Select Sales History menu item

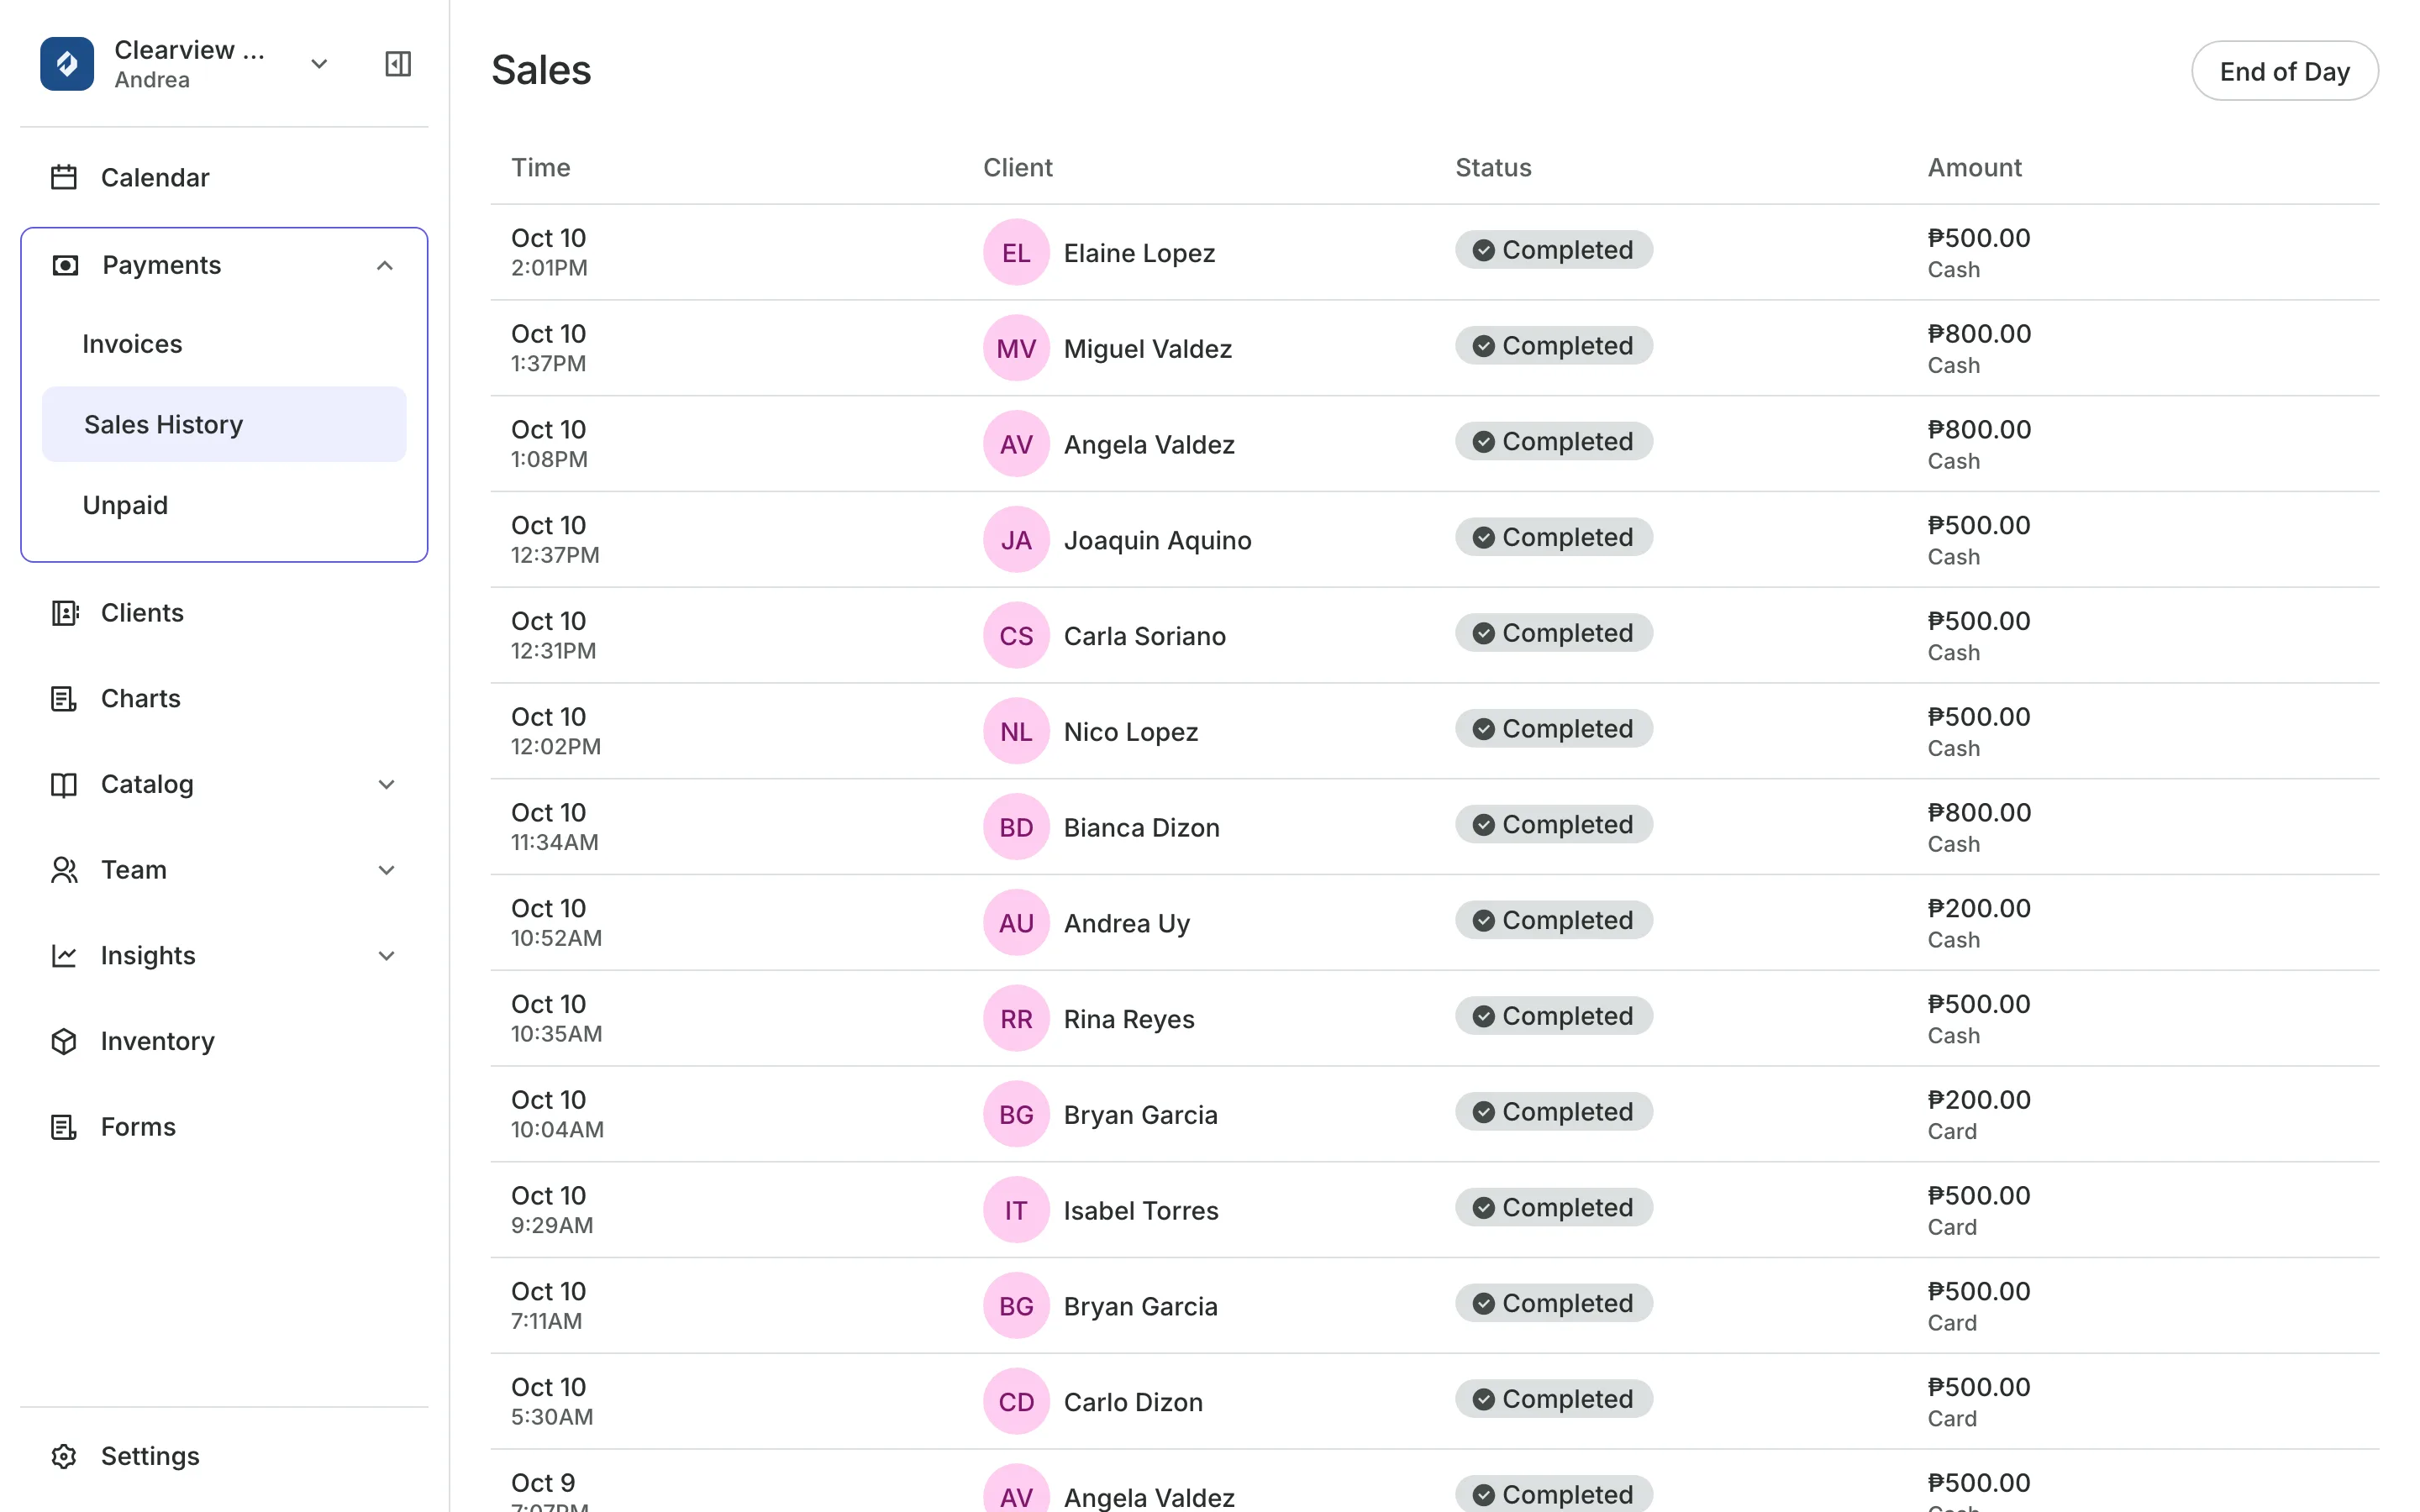224,424
